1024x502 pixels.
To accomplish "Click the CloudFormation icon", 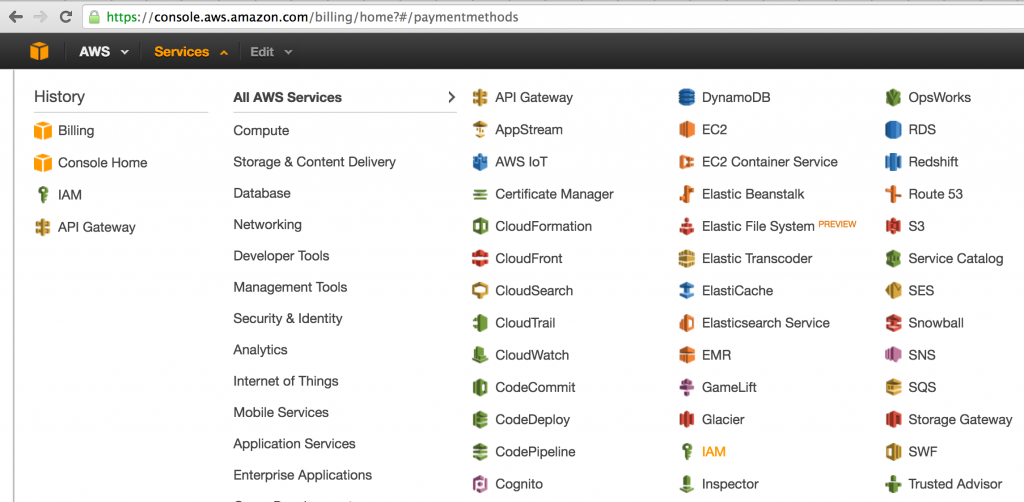I will pyautogui.click(x=480, y=227).
